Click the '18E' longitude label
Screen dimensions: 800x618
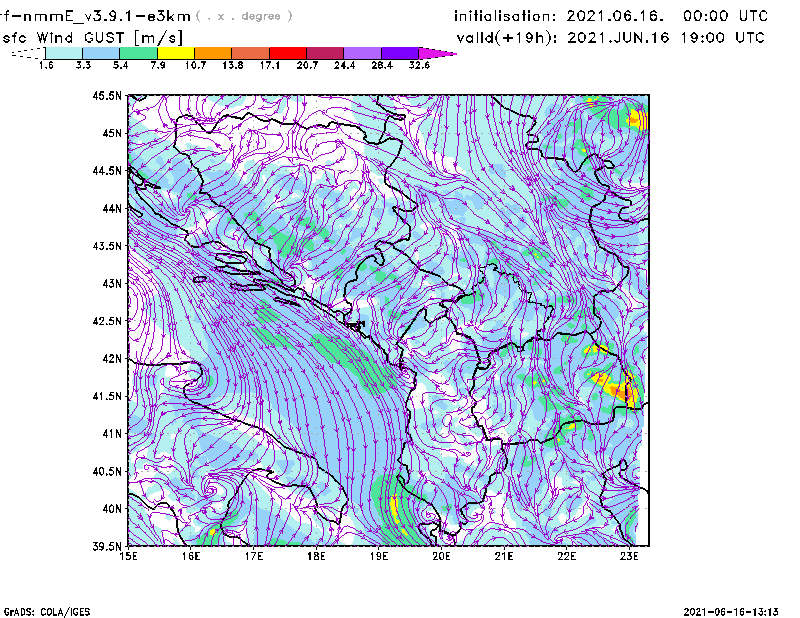[316, 556]
